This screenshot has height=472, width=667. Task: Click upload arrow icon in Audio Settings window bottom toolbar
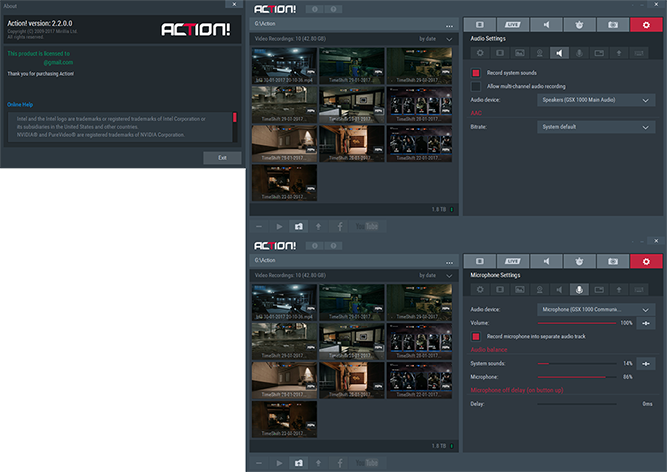point(318,227)
